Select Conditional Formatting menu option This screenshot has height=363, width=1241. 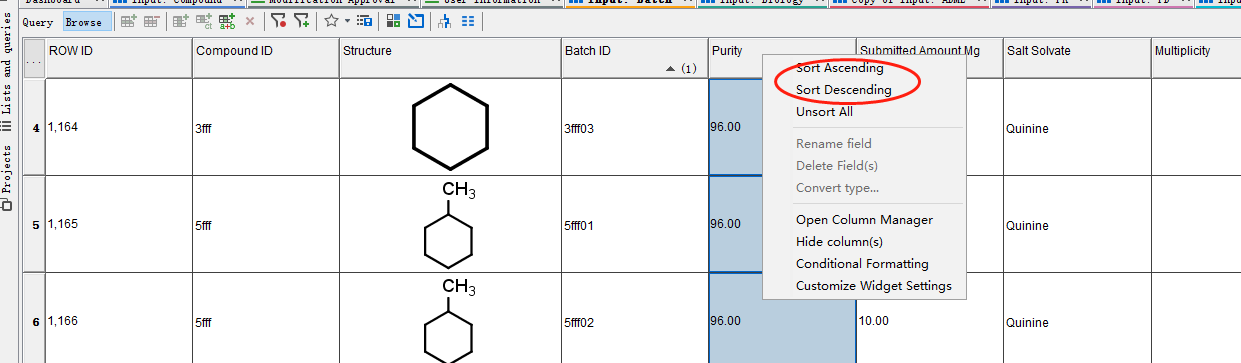point(862,264)
